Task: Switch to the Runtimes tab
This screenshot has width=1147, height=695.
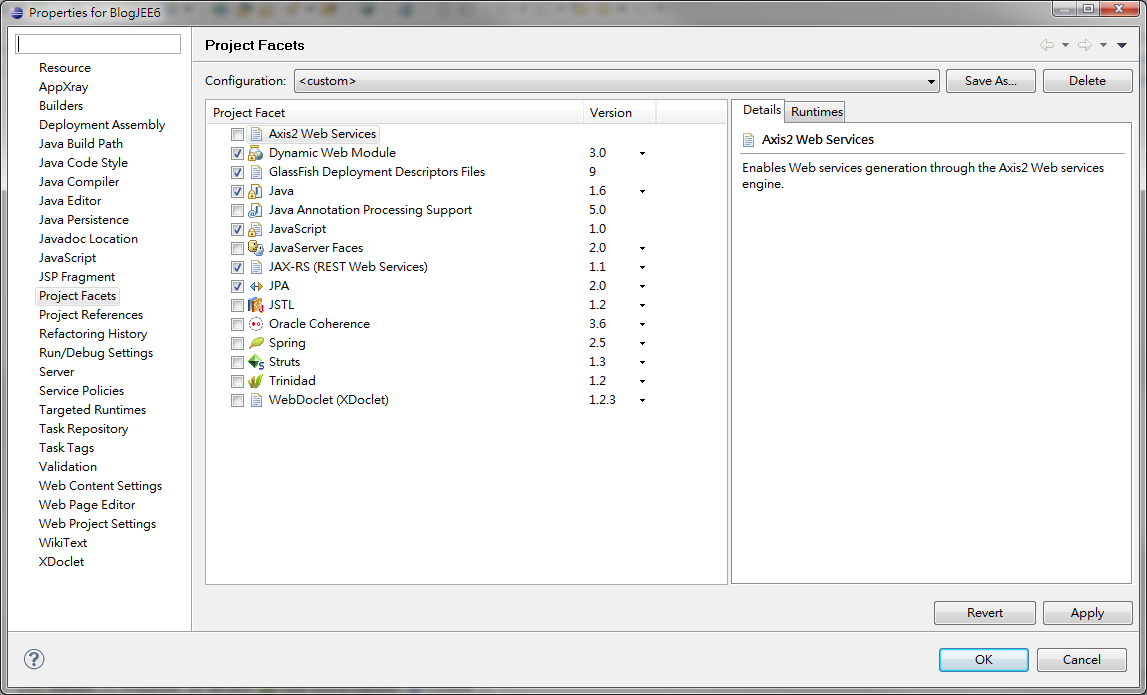Action: (816, 111)
